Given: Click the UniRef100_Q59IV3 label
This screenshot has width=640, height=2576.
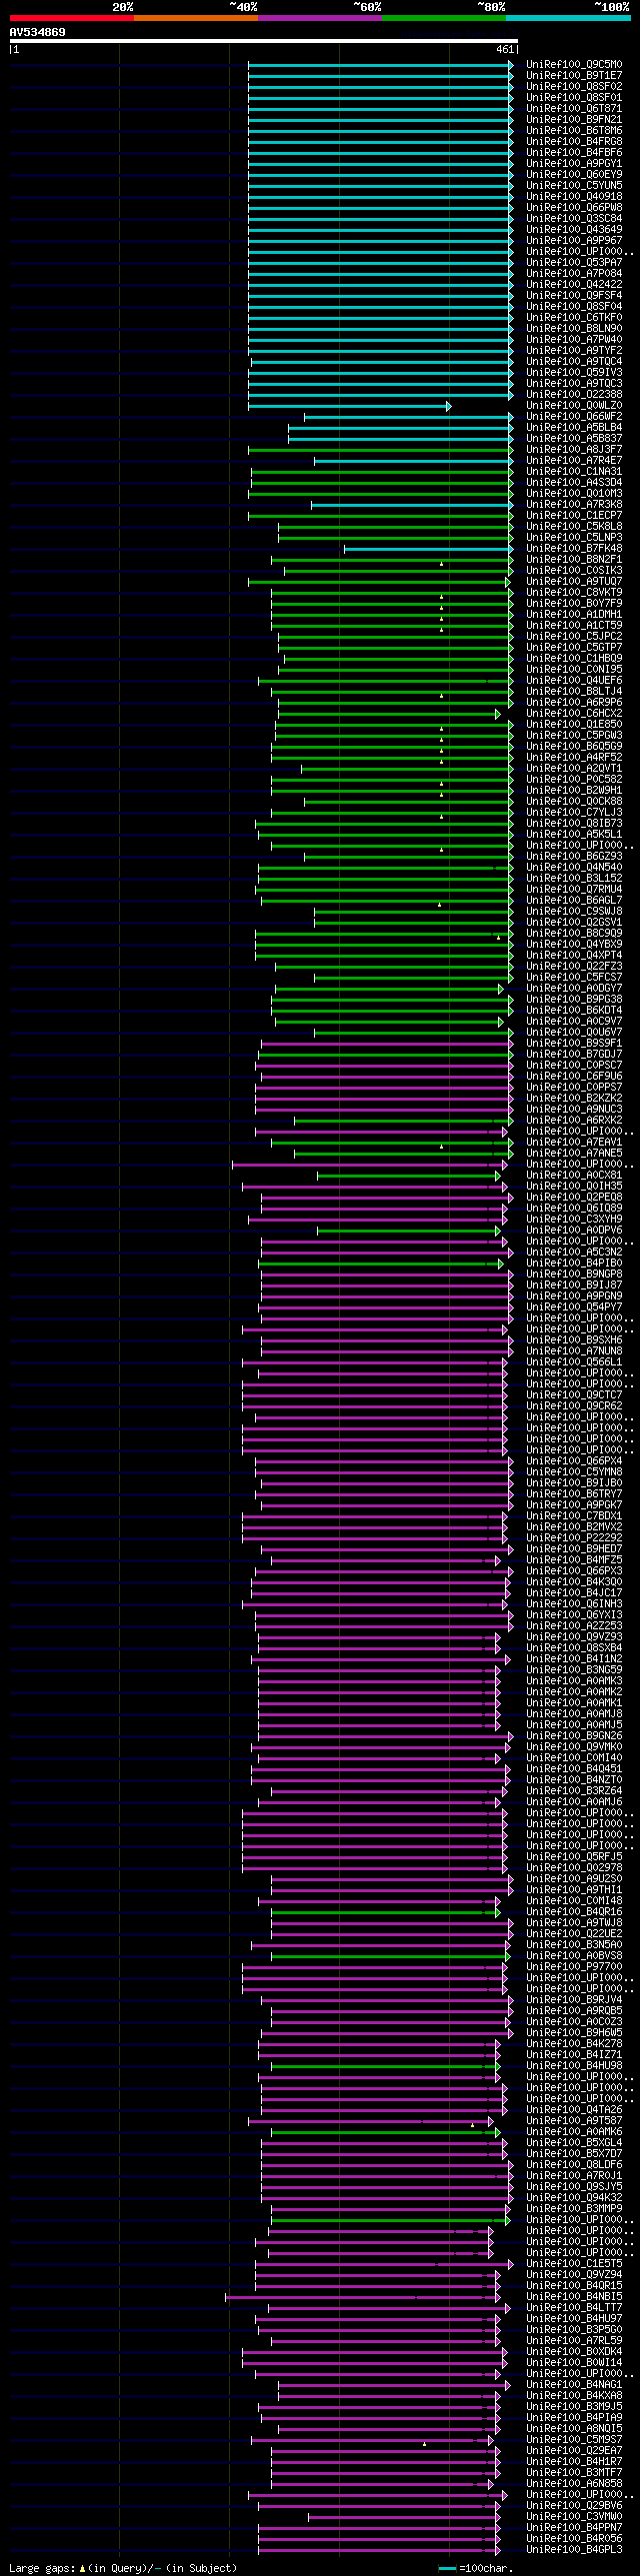Looking at the screenshot, I should point(574,373).
